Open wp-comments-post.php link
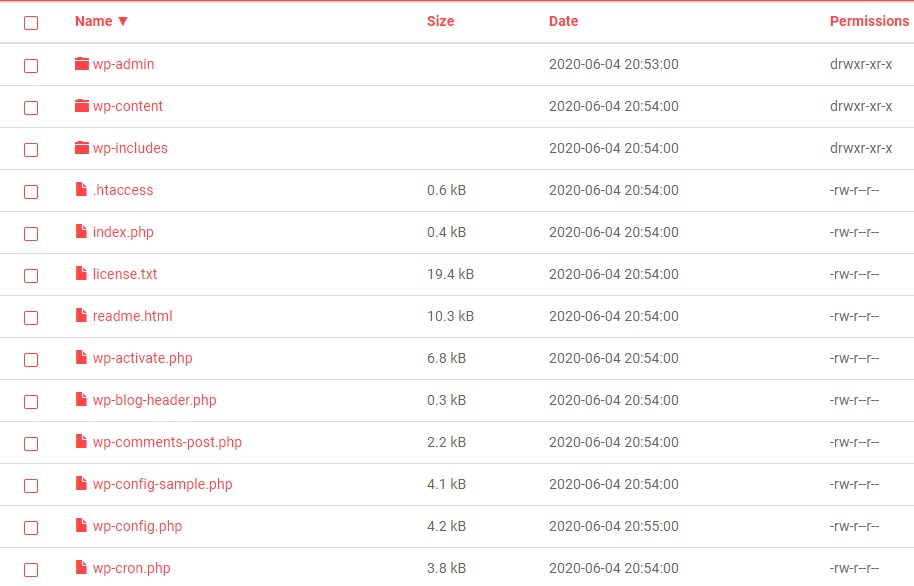 [167, 442]
